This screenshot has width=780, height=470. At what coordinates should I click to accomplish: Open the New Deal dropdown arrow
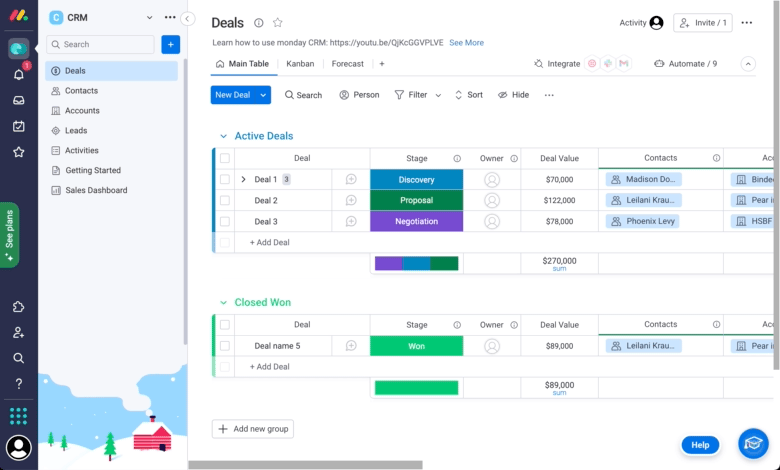263,95
